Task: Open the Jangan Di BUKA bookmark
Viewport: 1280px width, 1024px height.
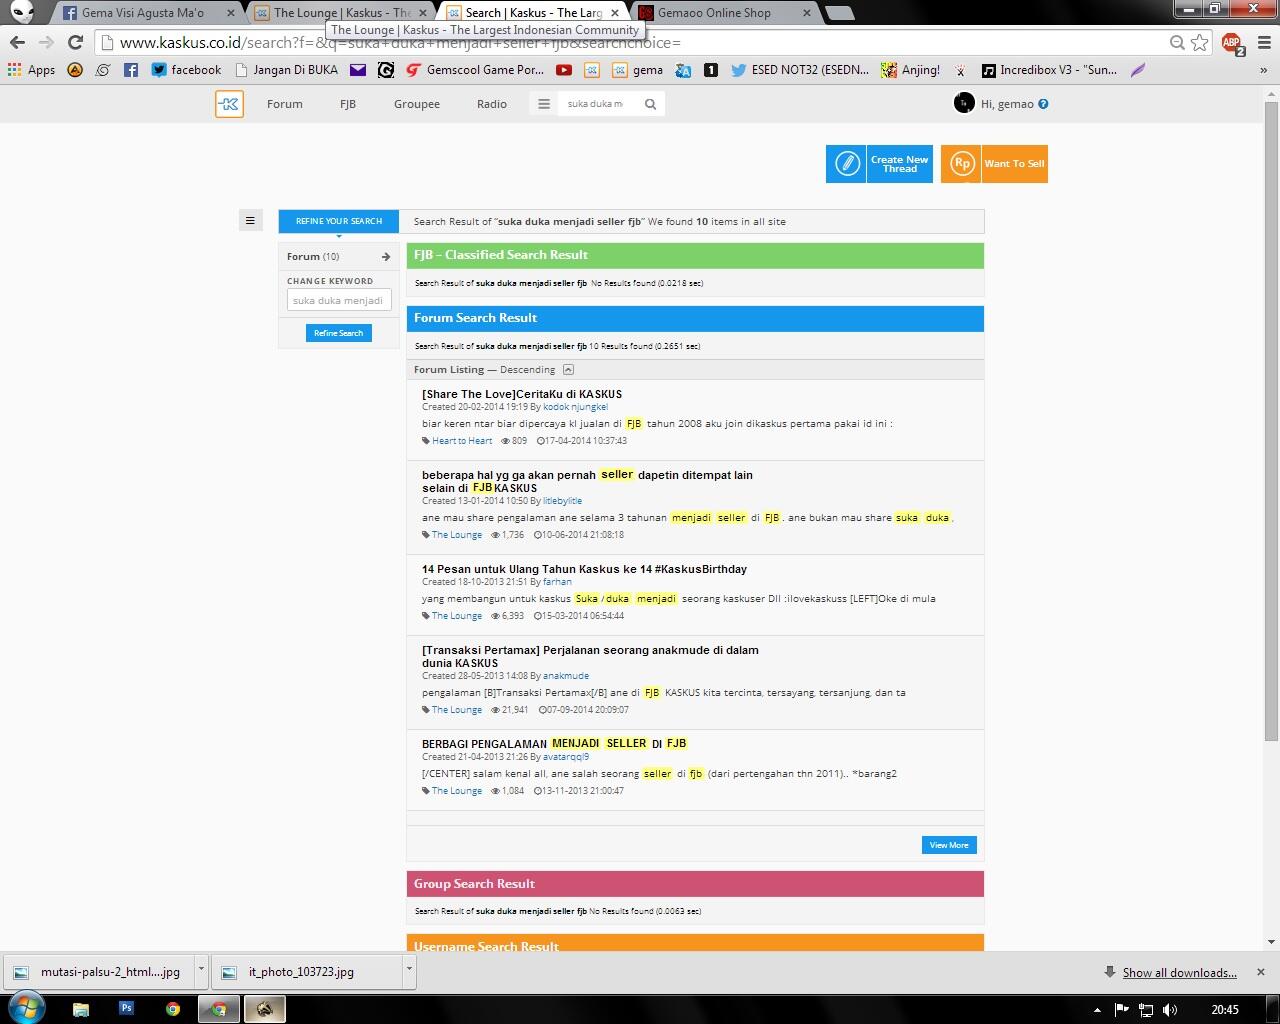Action: tap(286, 70)
